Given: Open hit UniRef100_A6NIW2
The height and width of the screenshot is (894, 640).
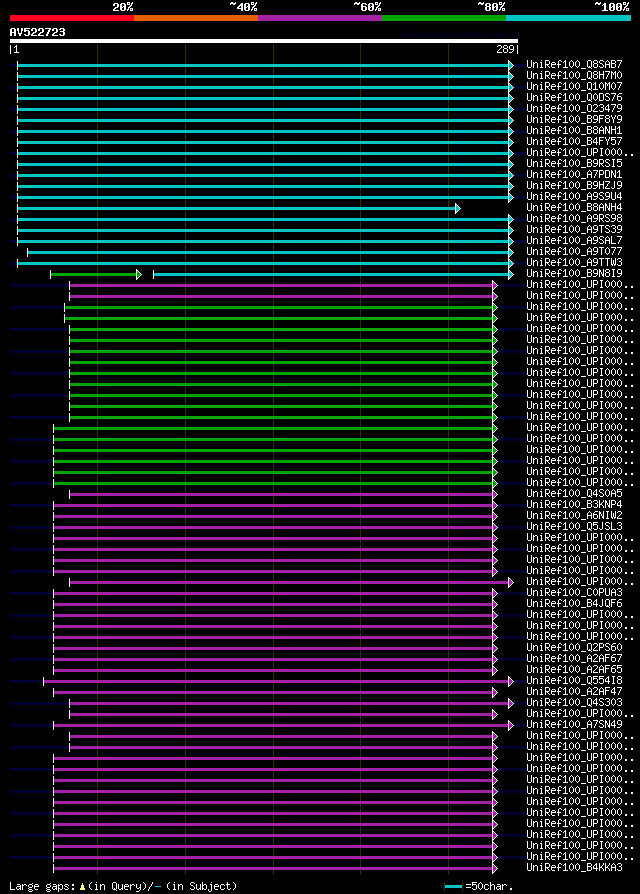Looking at the screenshot, I should [574, 515].
